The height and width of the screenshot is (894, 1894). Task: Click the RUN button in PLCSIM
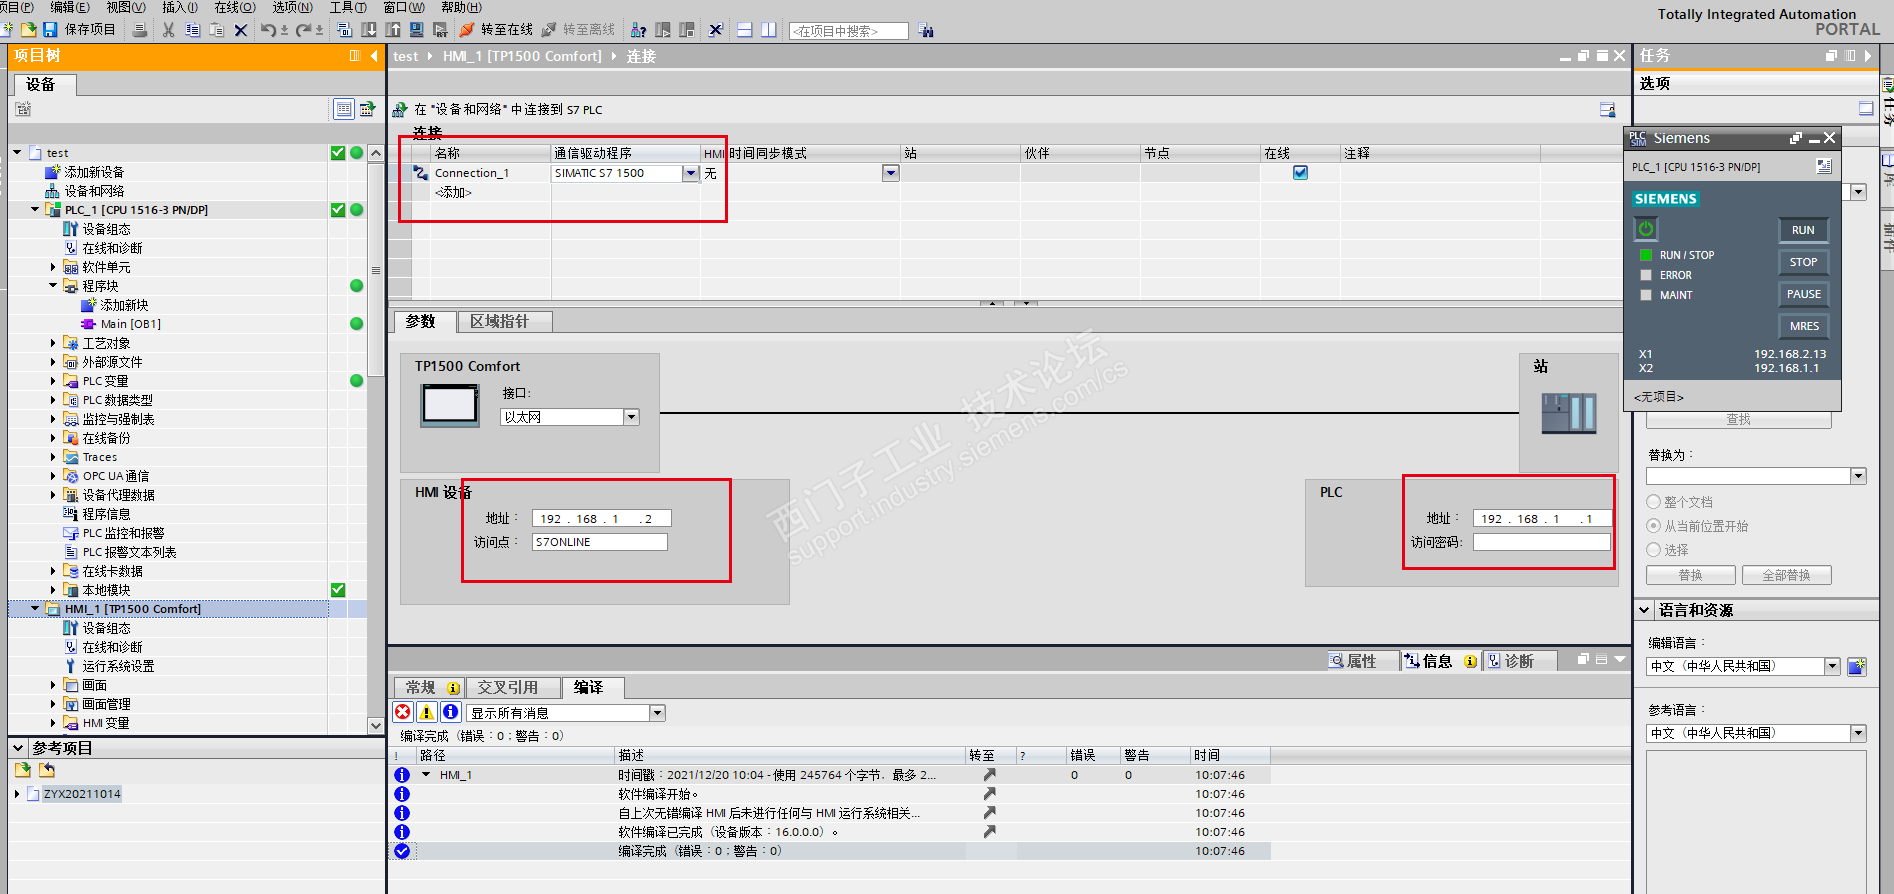pyautogui.click(x=1803, y=230)
